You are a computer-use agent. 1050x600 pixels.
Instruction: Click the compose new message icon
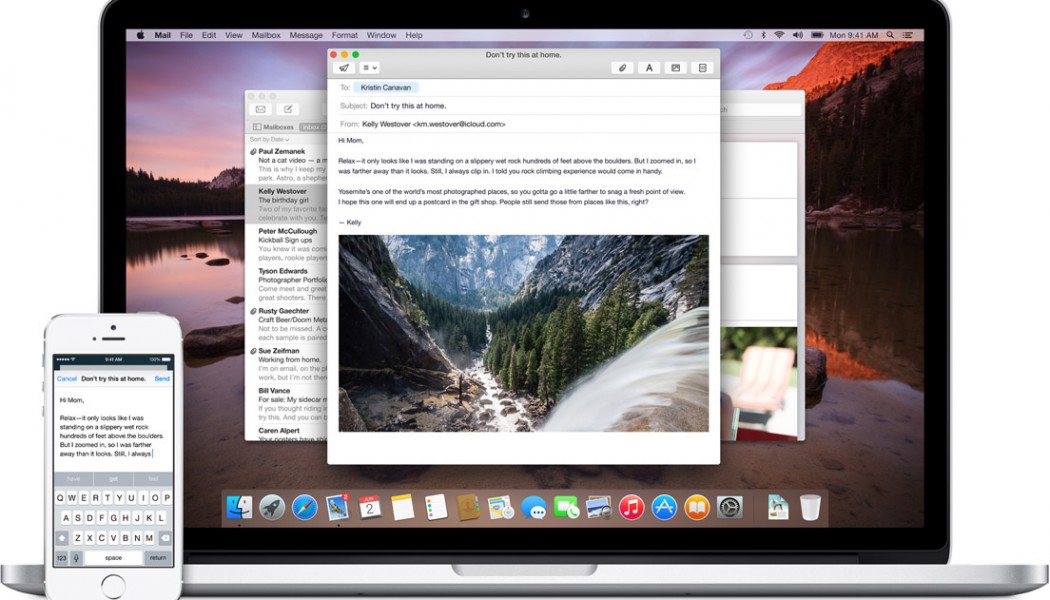(x=287, y=109)
